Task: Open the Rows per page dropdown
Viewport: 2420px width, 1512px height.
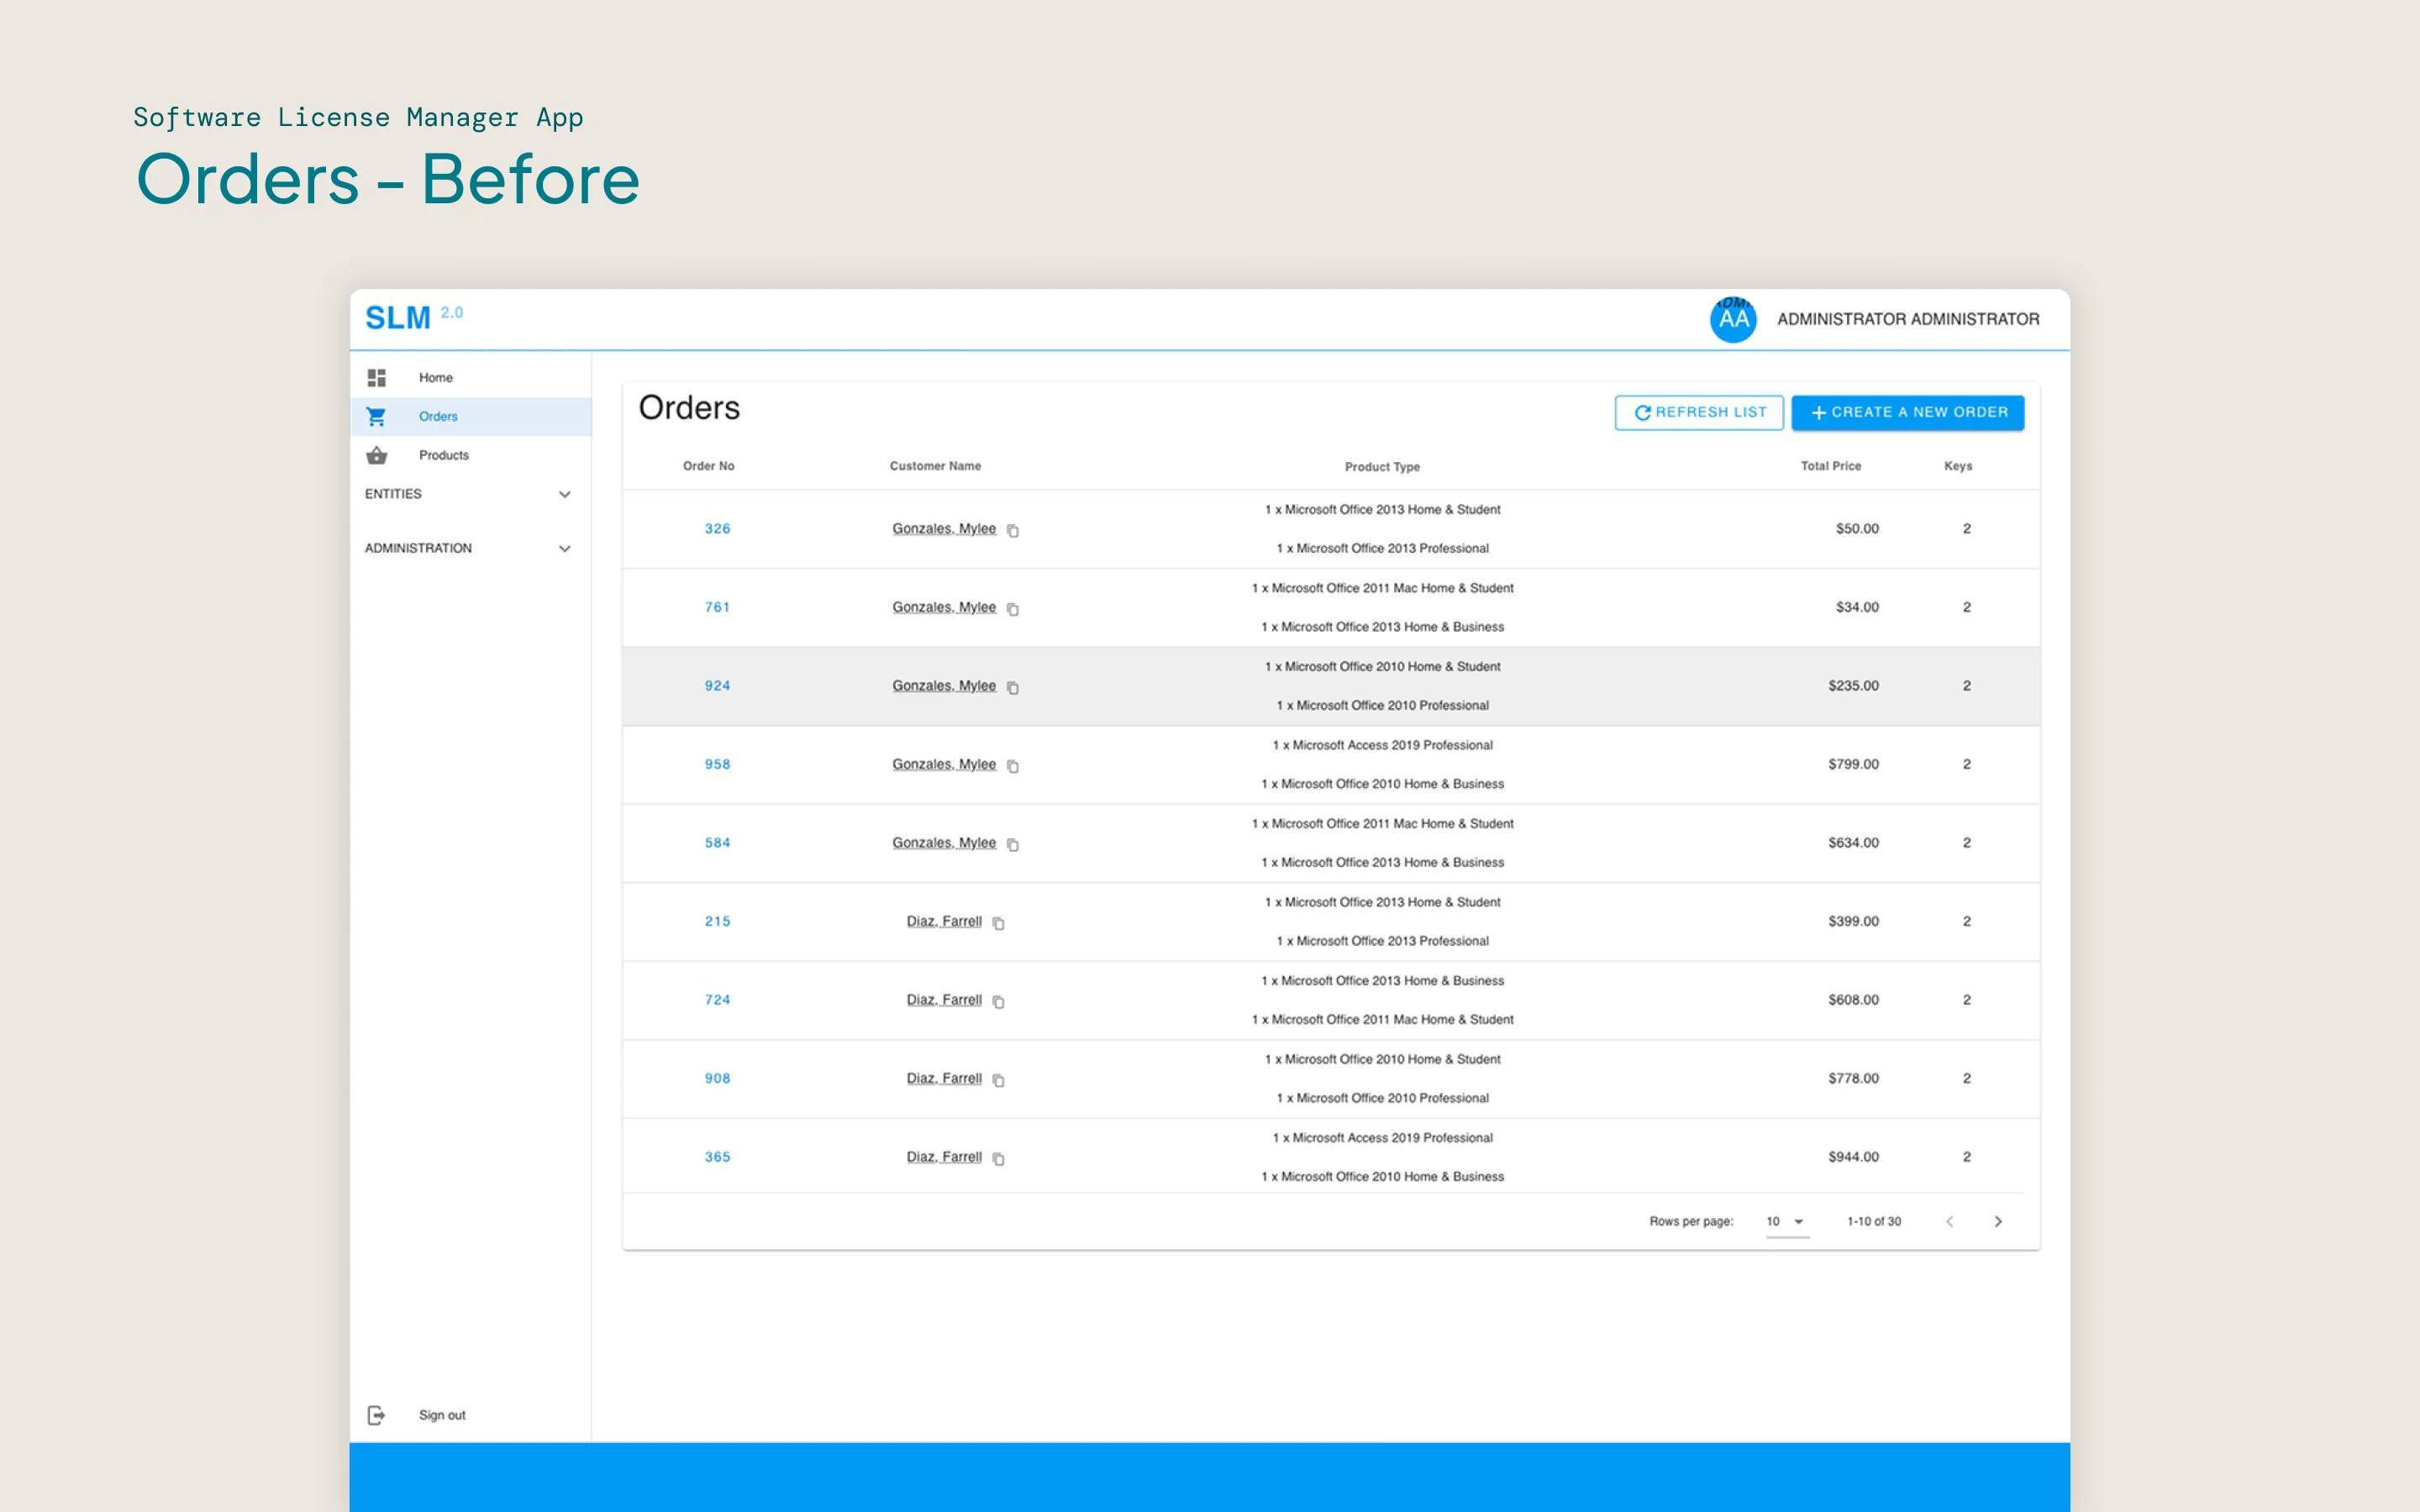Action: click(1786, 1221)
